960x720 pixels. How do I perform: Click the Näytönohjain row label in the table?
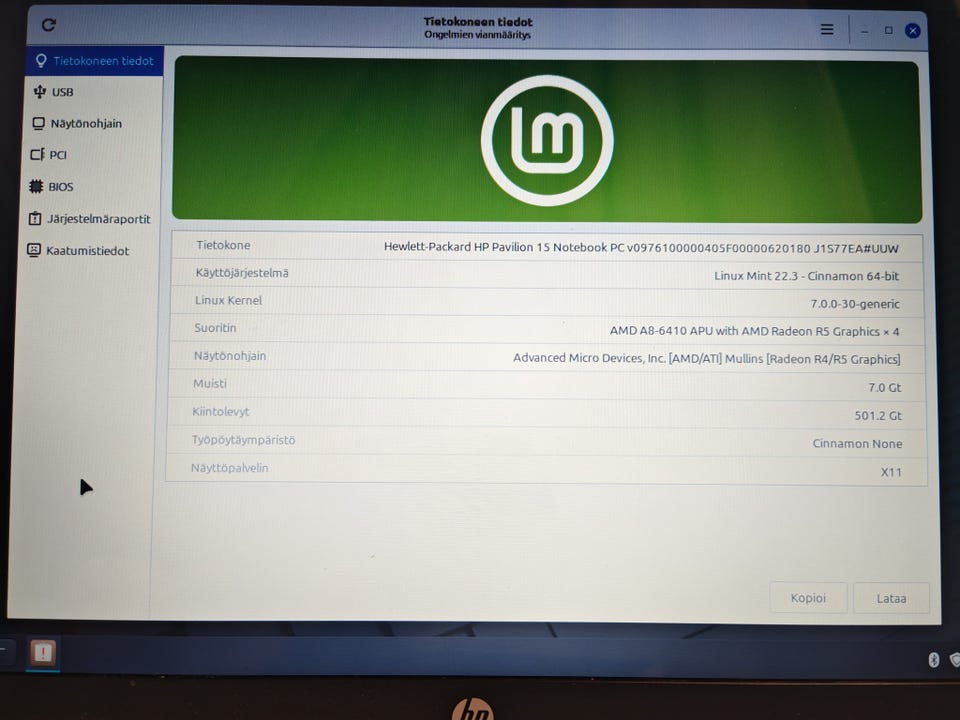(230, 356)
